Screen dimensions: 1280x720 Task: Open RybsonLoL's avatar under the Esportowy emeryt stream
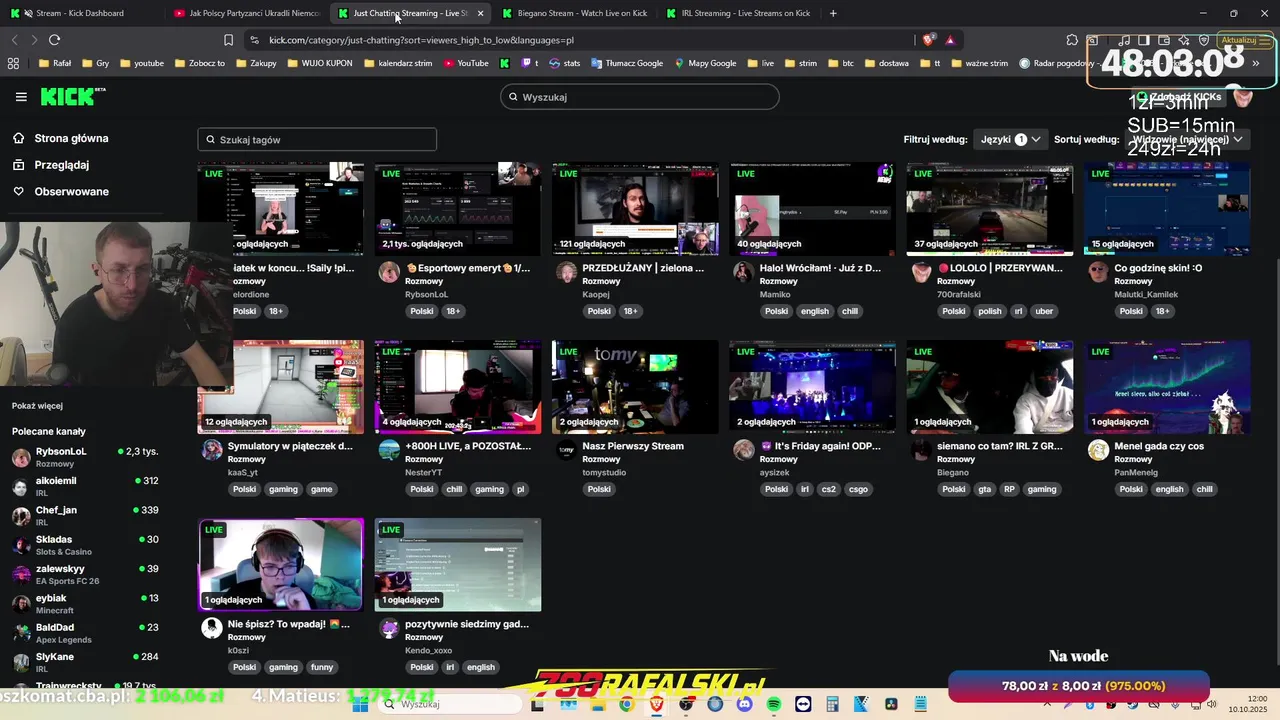[x=389, y=273]
